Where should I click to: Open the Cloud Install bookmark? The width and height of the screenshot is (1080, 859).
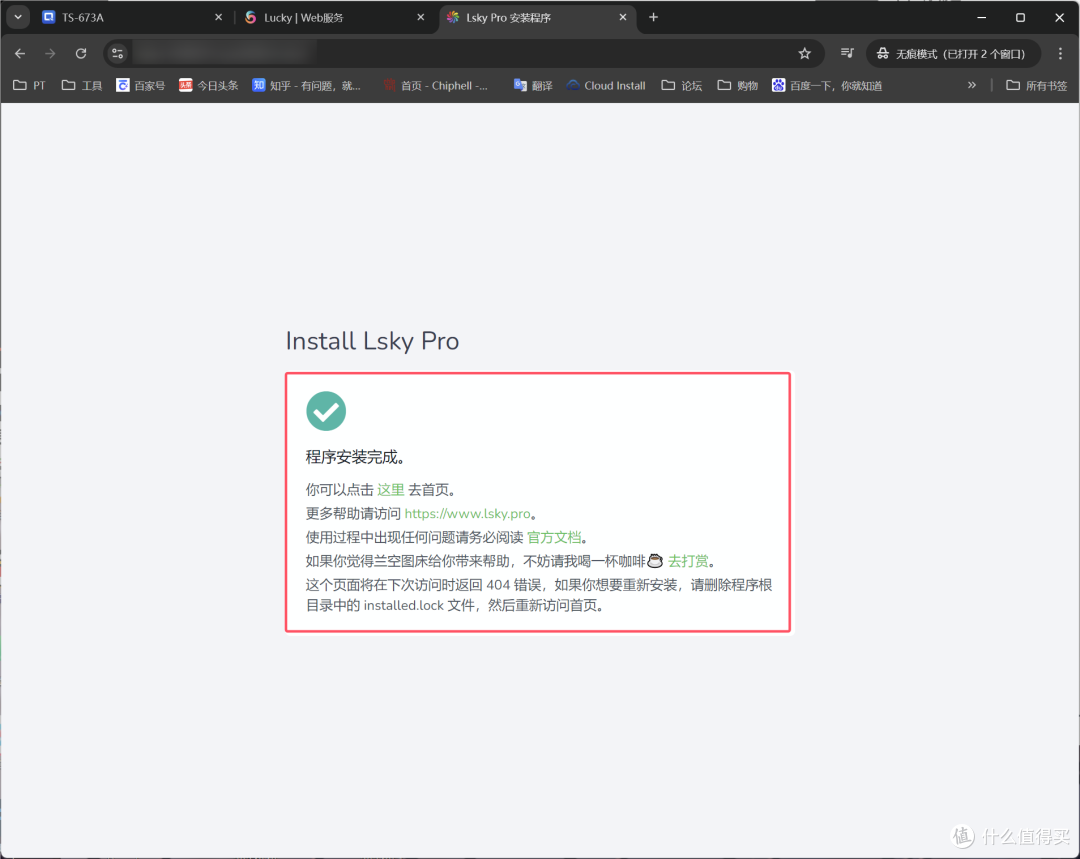606,85
